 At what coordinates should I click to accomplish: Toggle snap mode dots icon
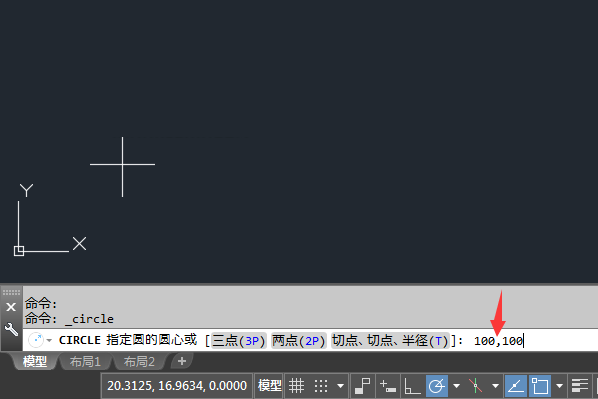pos(321,386)
